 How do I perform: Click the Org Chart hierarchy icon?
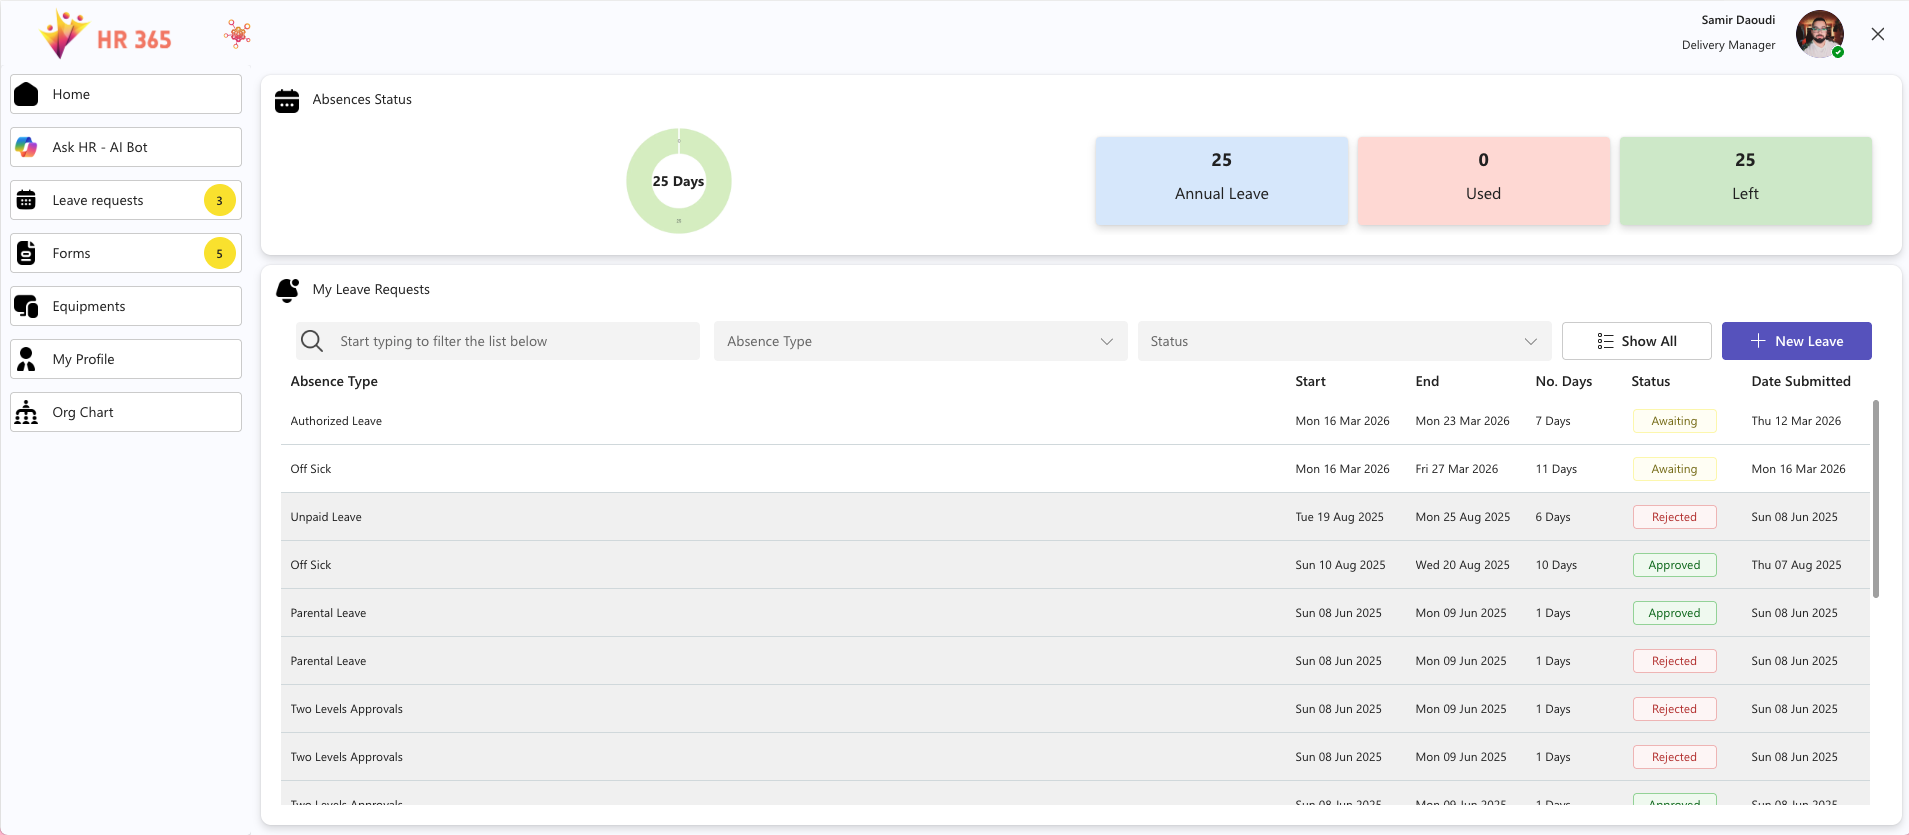(27, 412)
